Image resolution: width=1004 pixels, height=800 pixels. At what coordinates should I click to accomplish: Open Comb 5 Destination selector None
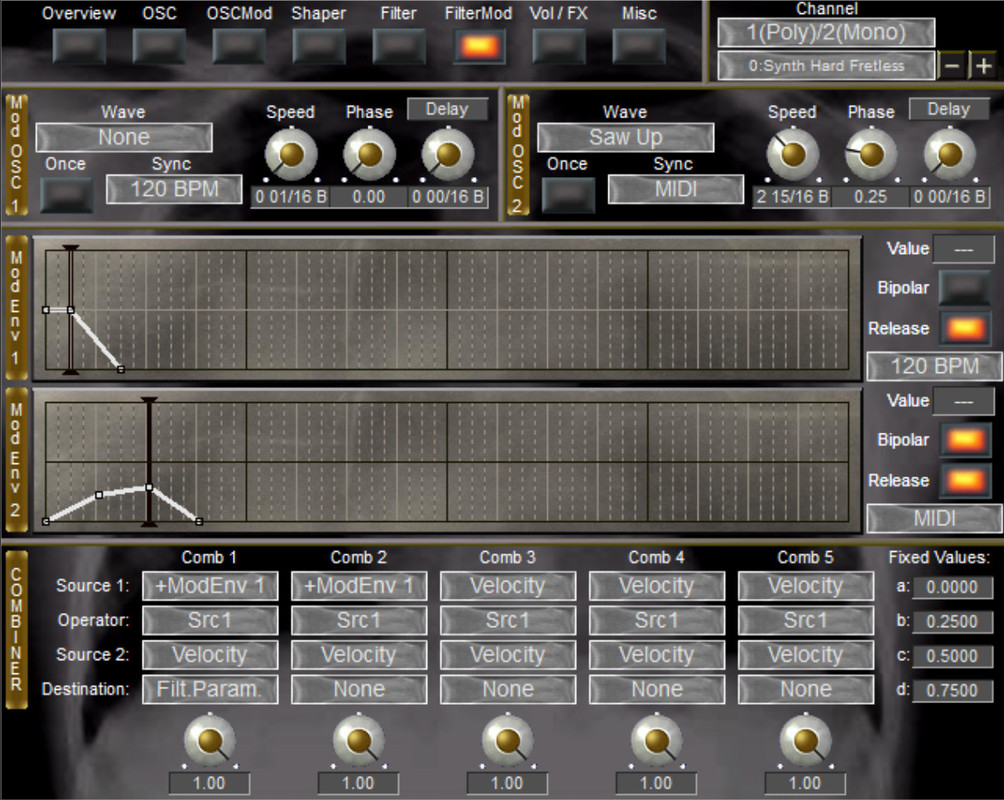(x=806, y=690)
